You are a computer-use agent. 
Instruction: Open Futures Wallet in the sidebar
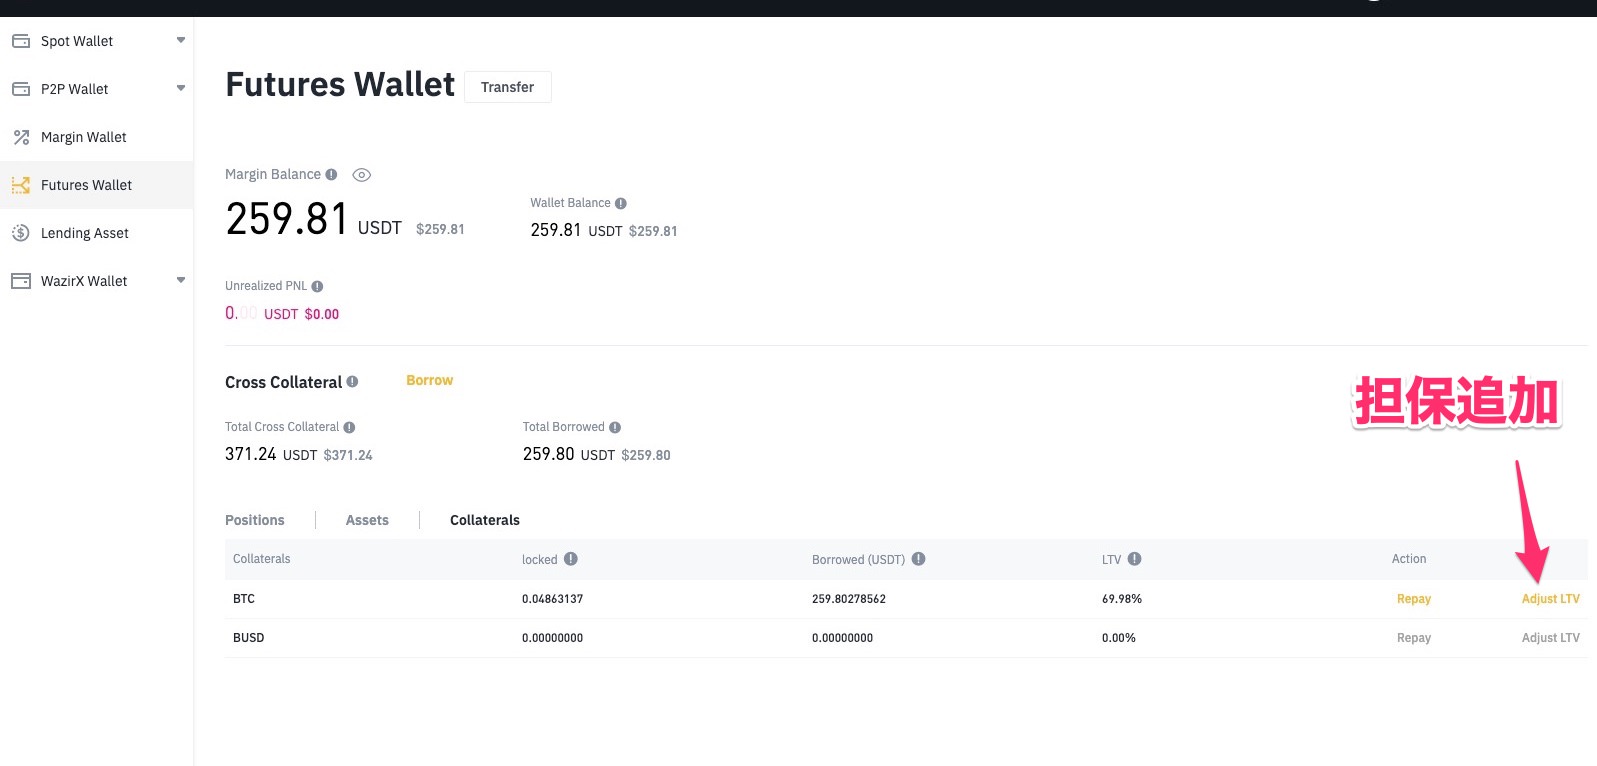pos(86,185)
